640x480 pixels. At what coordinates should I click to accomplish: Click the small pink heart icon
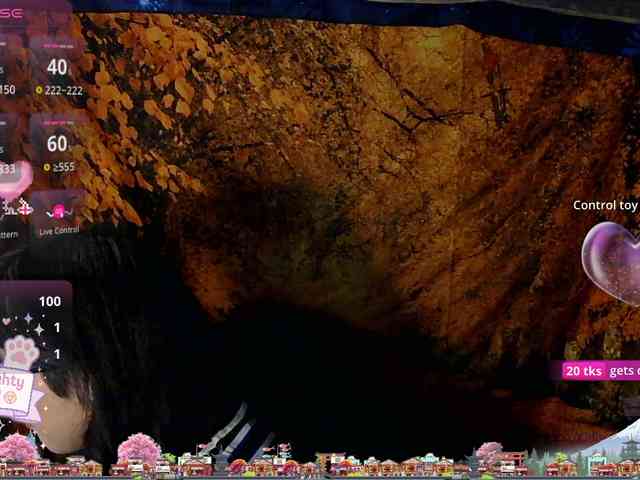coord(8,322)
